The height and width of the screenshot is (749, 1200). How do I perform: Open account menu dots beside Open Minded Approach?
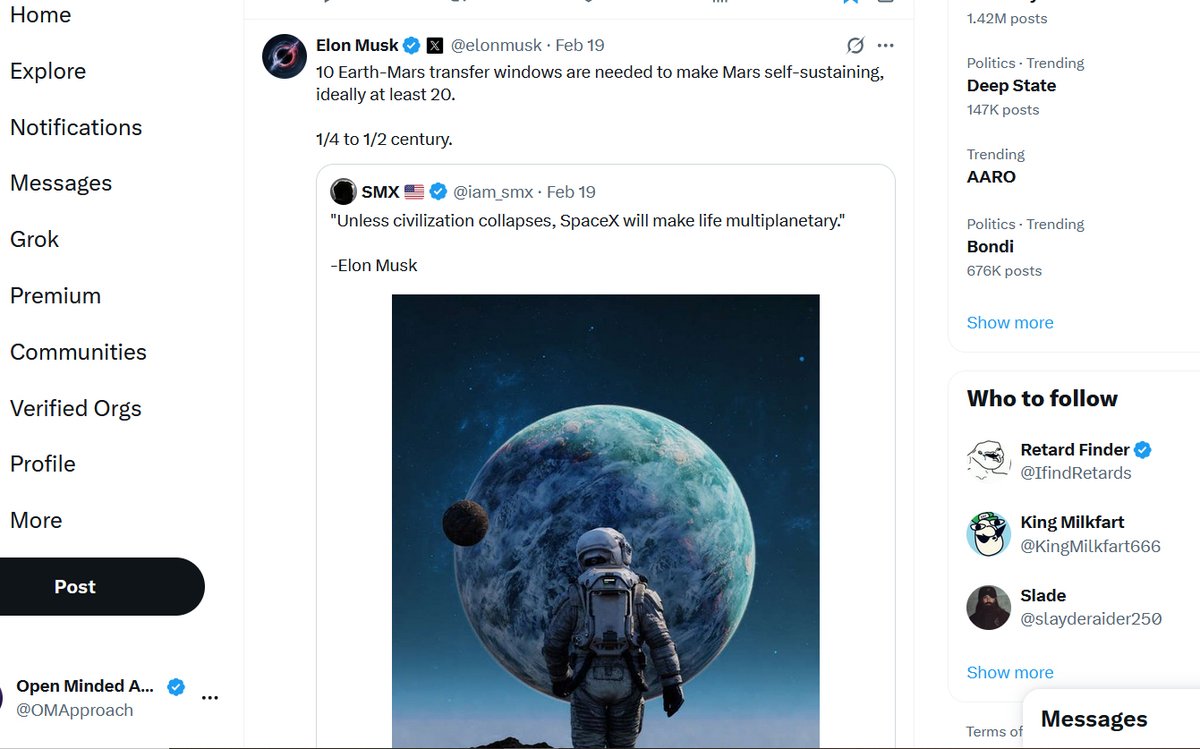coord(210,697)
